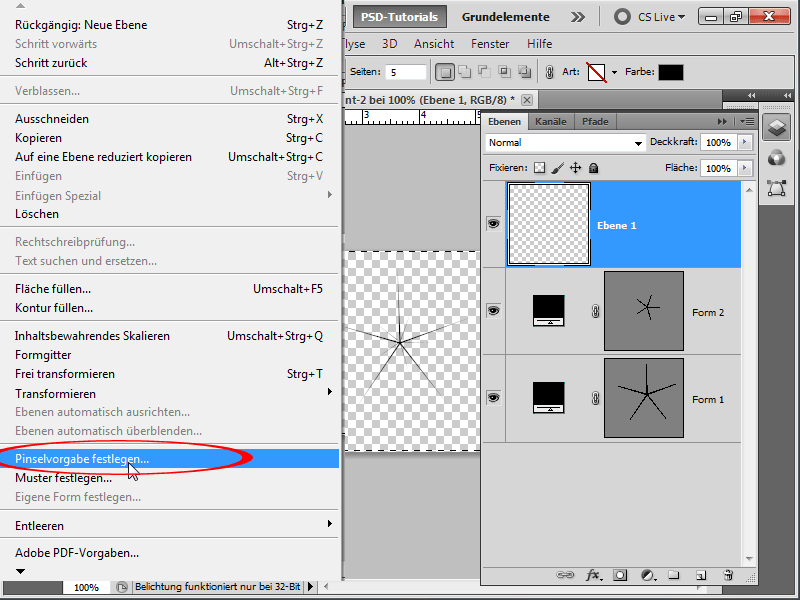This screenshot has width=800, height=600.
Task: Choose the exclude overlapping shape areas icon
Action: (524, 72)
